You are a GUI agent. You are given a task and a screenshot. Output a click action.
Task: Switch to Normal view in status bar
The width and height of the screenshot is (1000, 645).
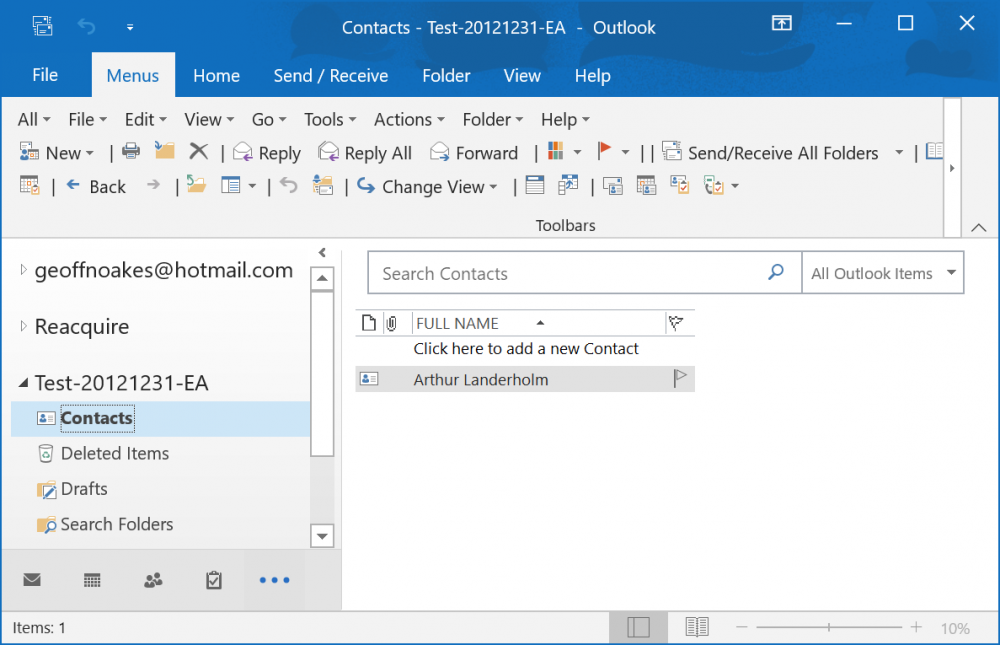638,627
